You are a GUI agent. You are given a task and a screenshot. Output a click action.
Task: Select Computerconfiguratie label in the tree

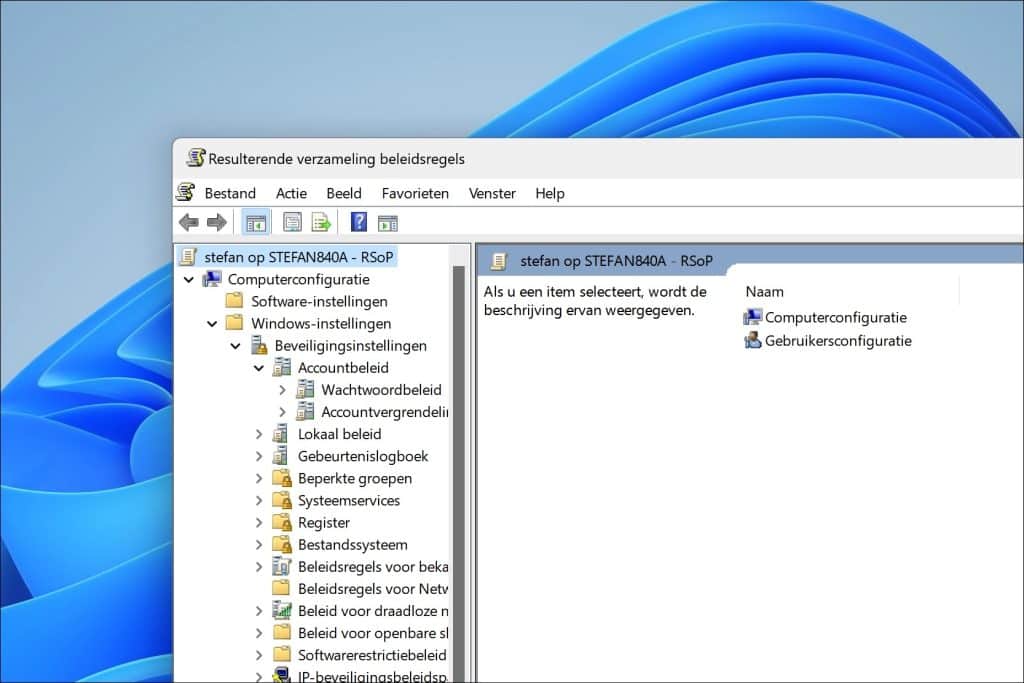point(298,279)
